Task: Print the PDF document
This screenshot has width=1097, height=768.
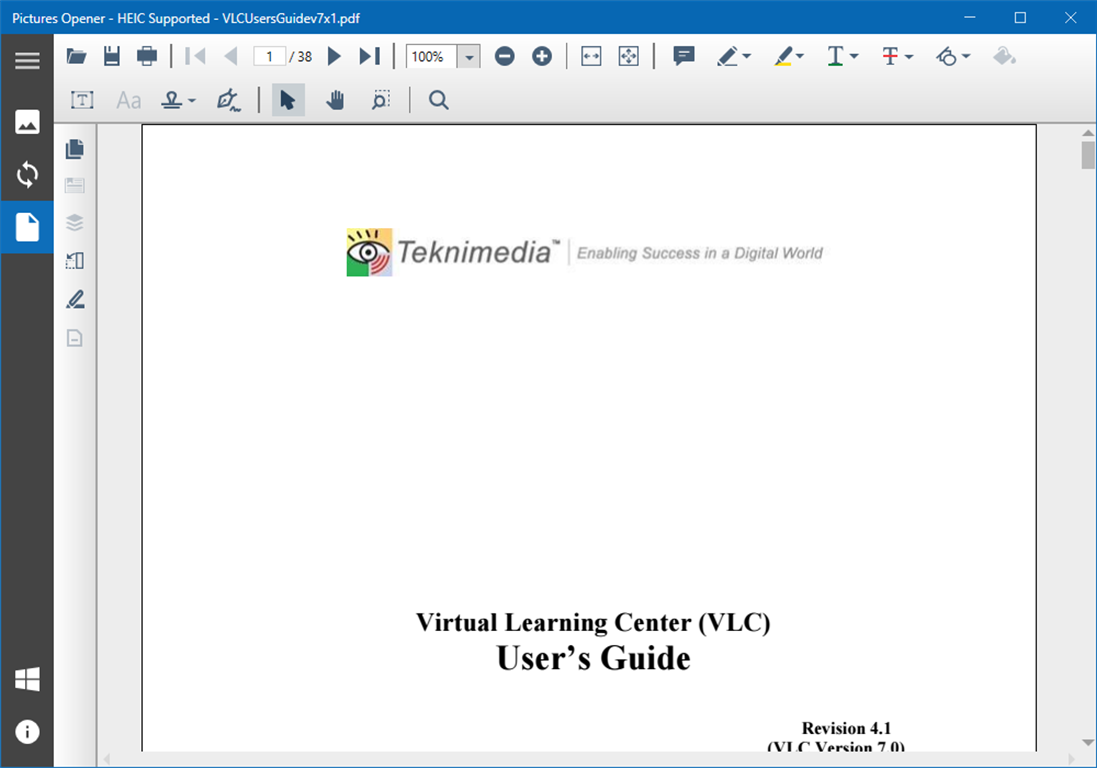Action: click(147, 56)
